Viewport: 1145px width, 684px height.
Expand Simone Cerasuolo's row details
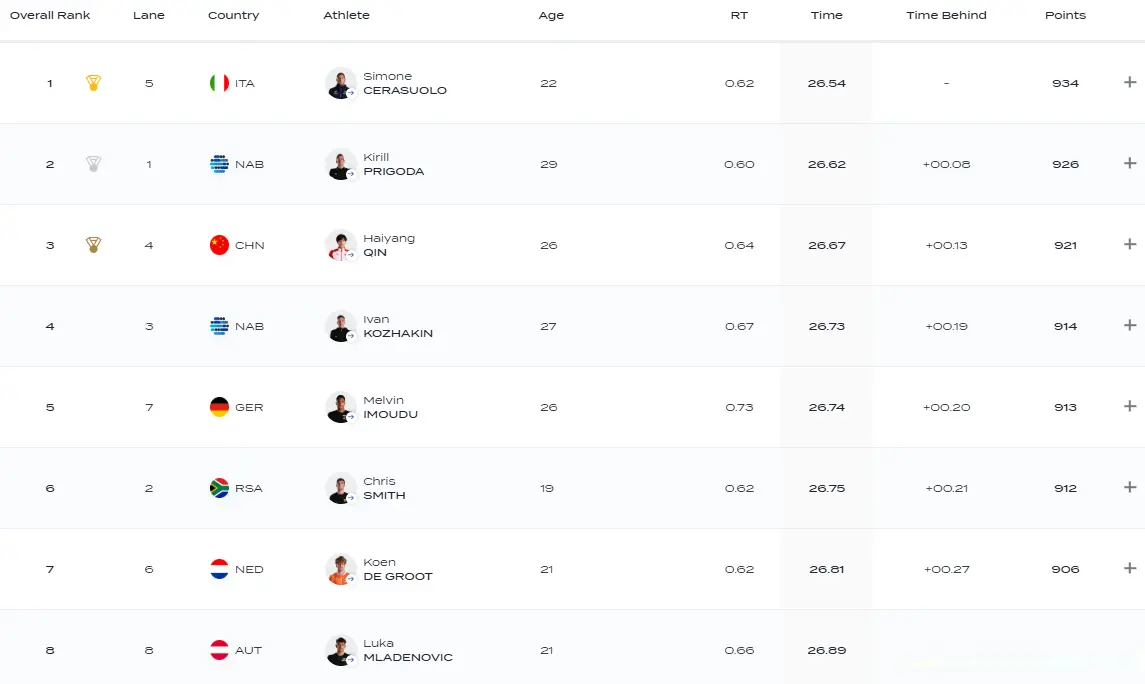click(1130, 82)
